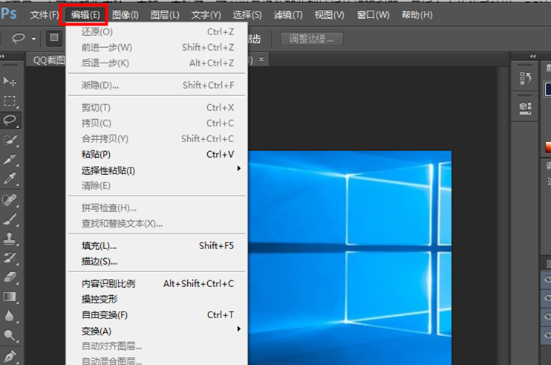Select the Rectangular Marquee tool
Viewport: 551px width, 365px height.
click(x=9, y=101)
